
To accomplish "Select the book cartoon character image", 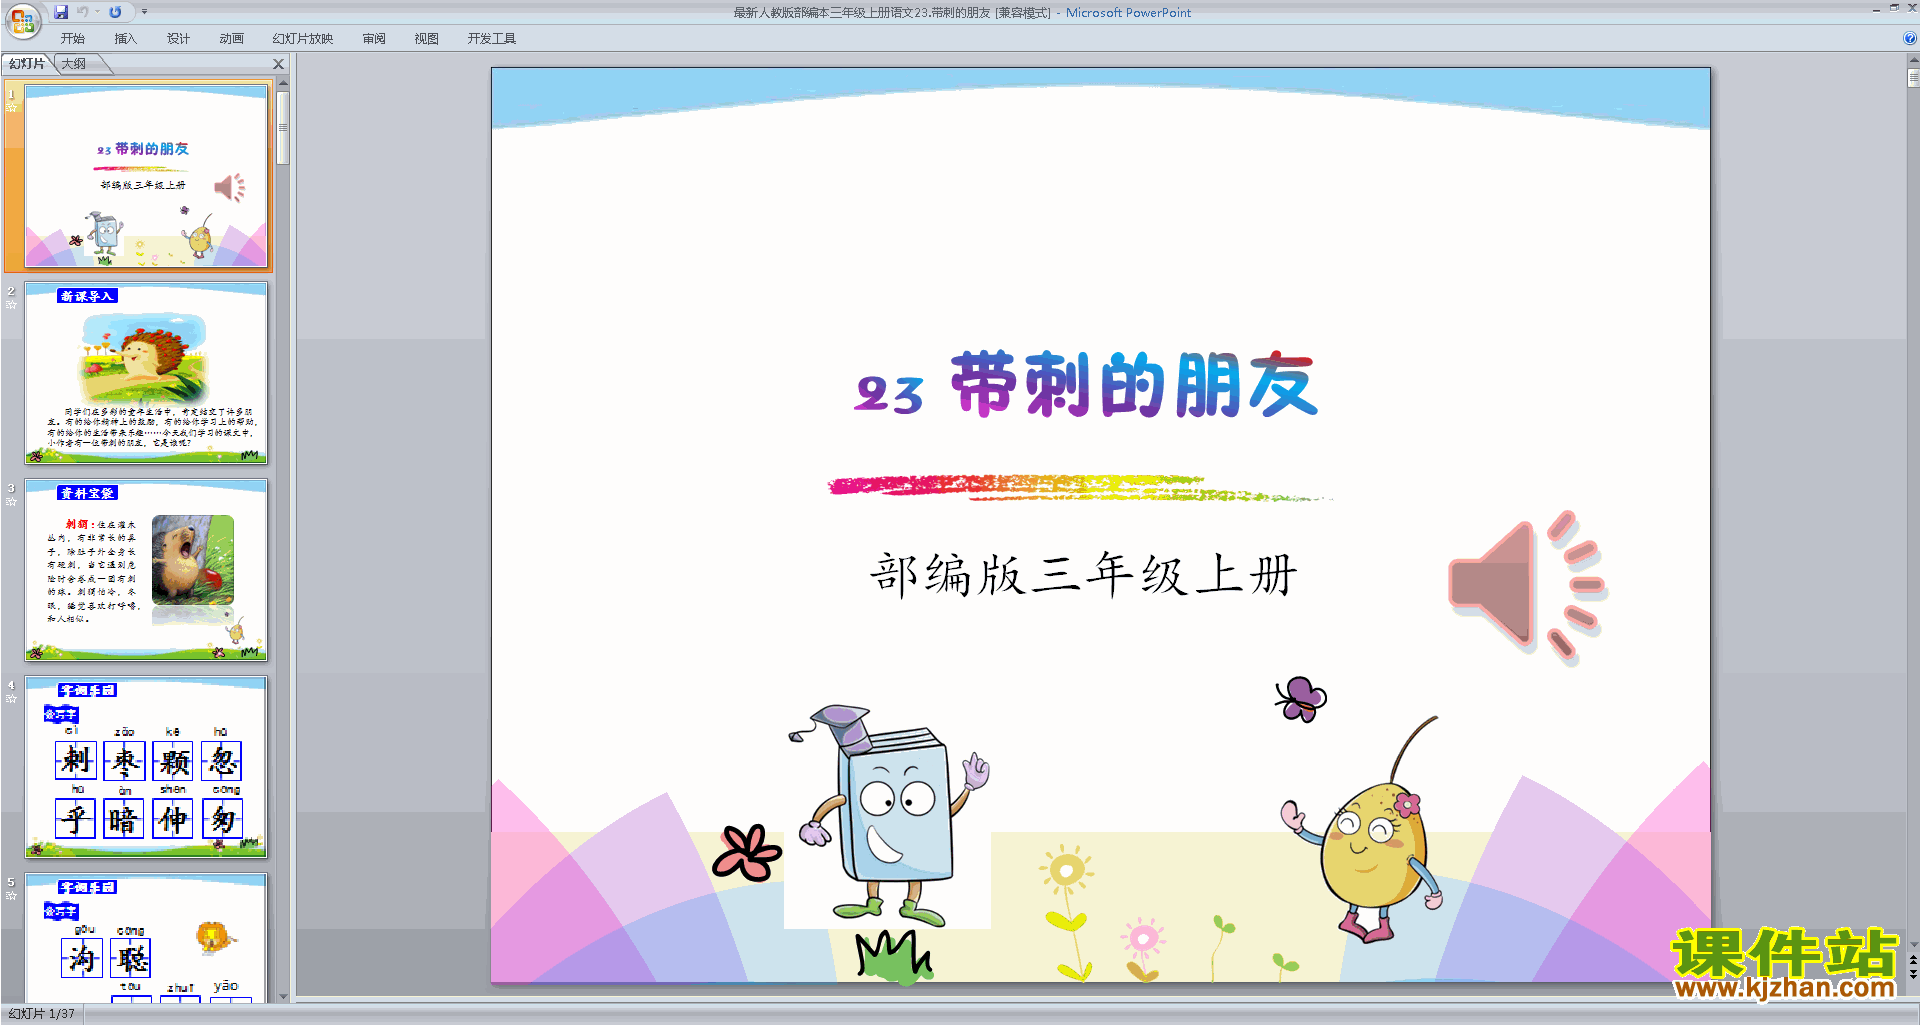I will pos(889,815).
